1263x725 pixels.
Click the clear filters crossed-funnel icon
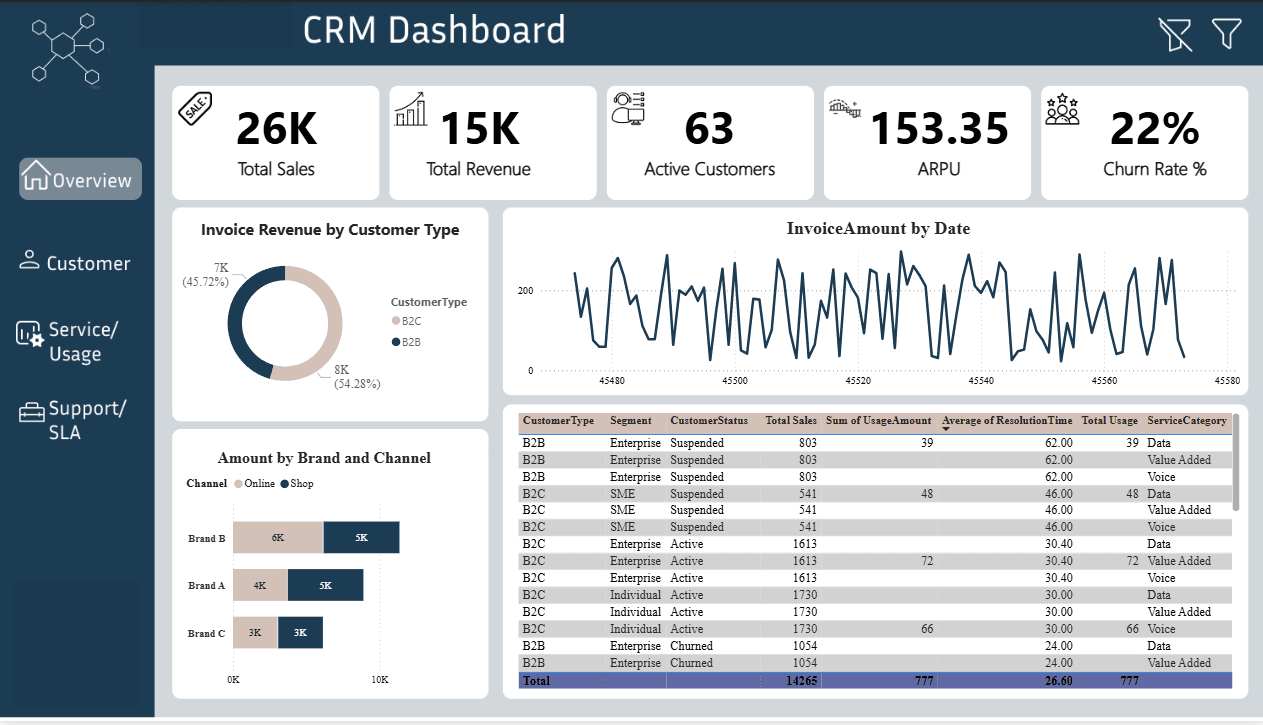1175,34
